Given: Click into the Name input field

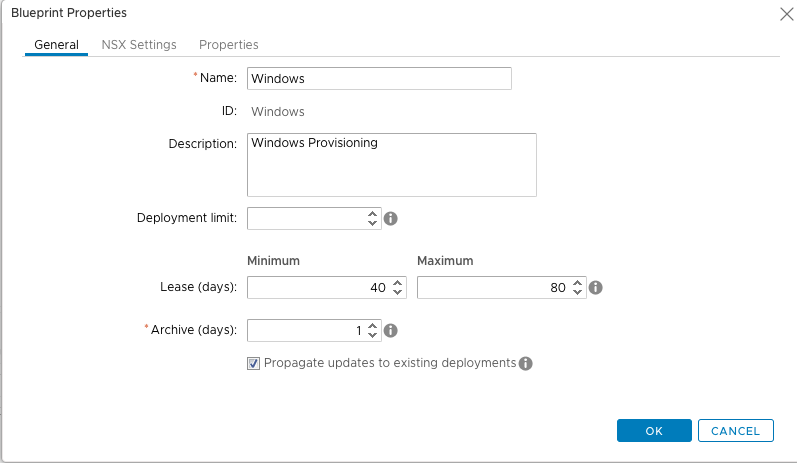Looking at the screenshot, I should tap(379, 79).
